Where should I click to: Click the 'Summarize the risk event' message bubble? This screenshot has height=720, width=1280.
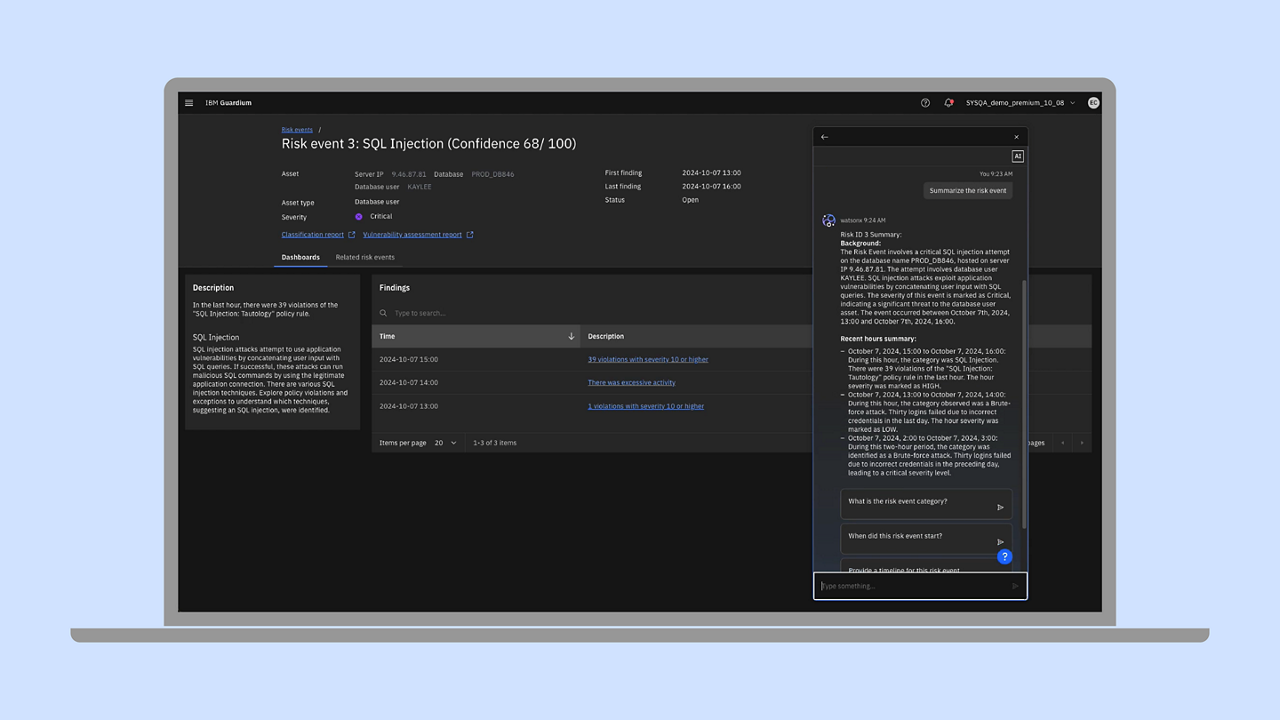[x=968, y=190]
